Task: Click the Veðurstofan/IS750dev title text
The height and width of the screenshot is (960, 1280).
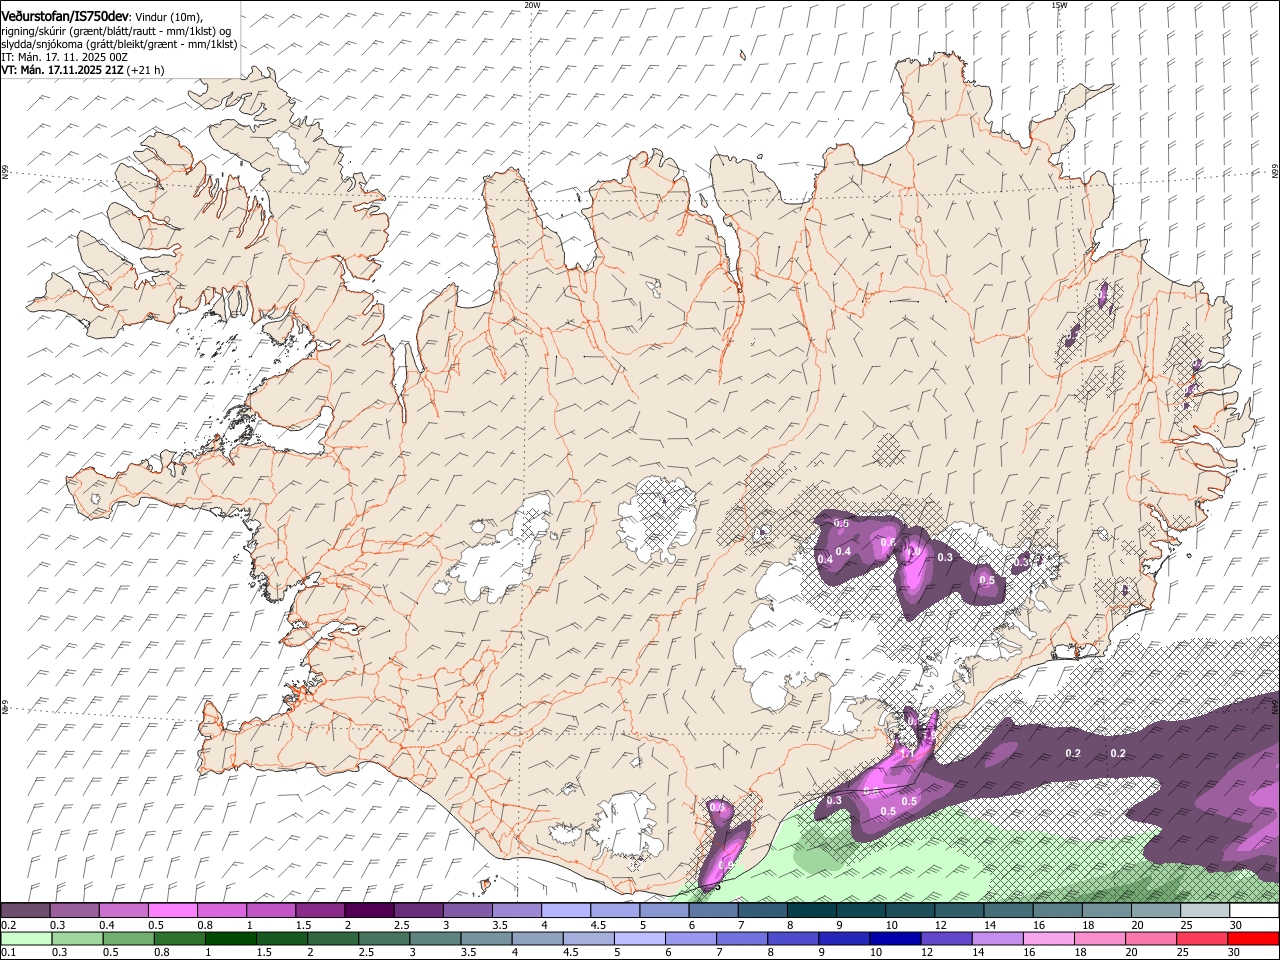Action: coord(65,16)
